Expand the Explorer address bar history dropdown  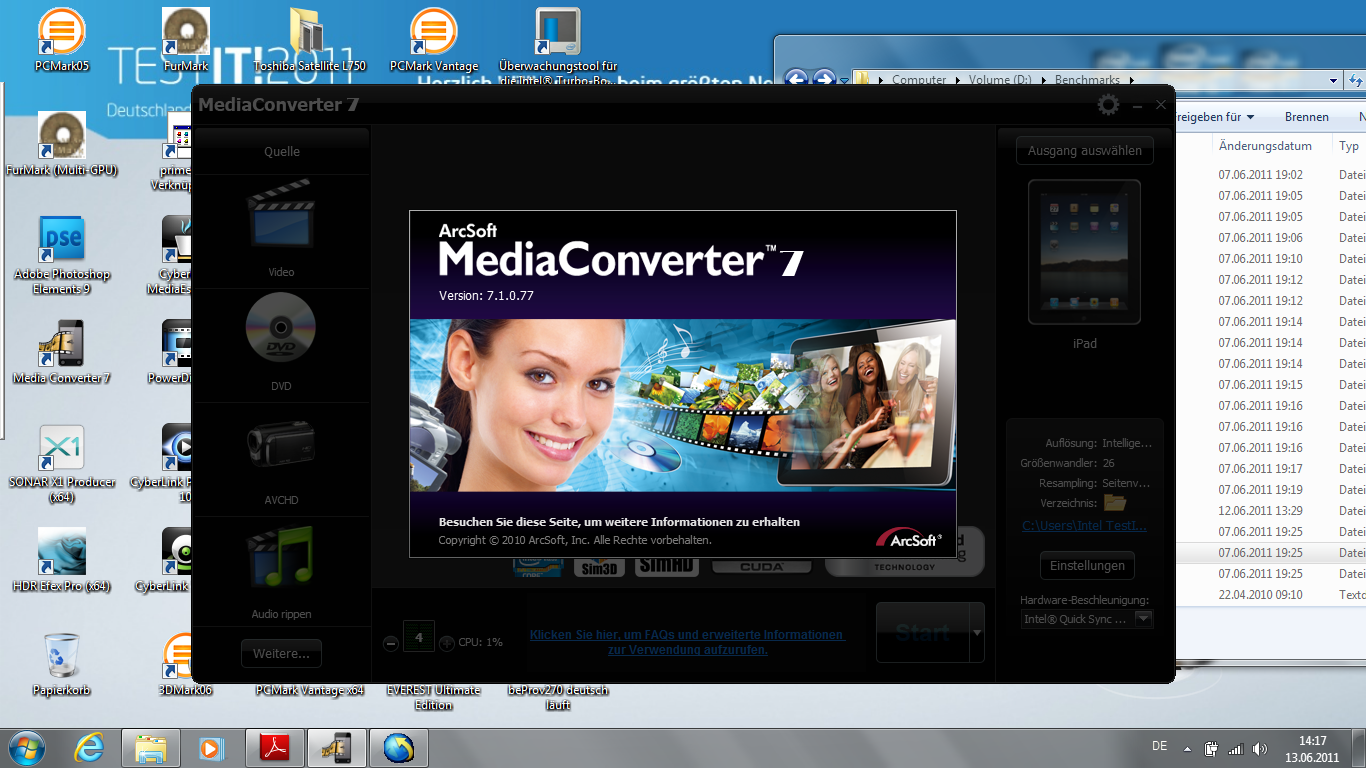click(x=1334, y=80)
